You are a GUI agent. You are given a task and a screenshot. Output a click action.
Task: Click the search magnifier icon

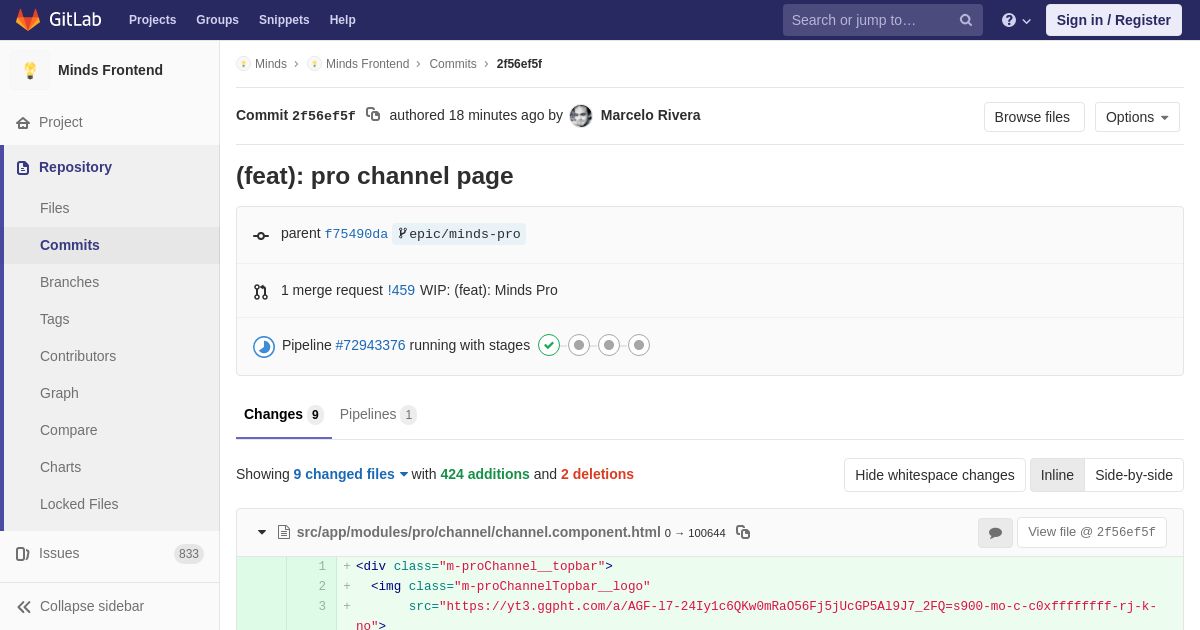pos(966,20)
